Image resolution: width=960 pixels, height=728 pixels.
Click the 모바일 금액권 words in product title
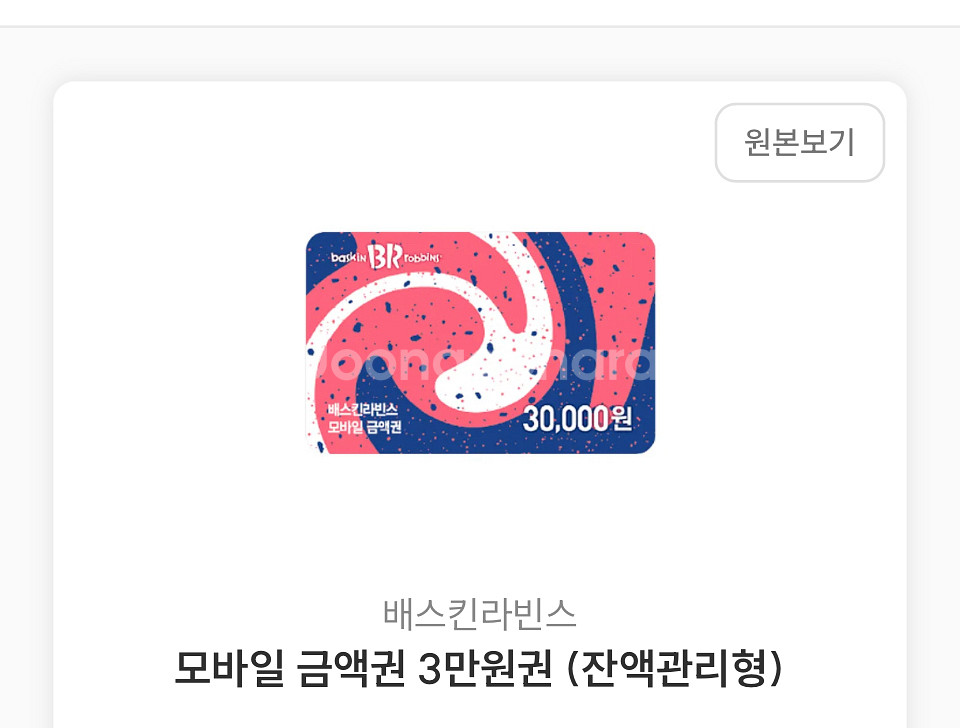point(290,668)
